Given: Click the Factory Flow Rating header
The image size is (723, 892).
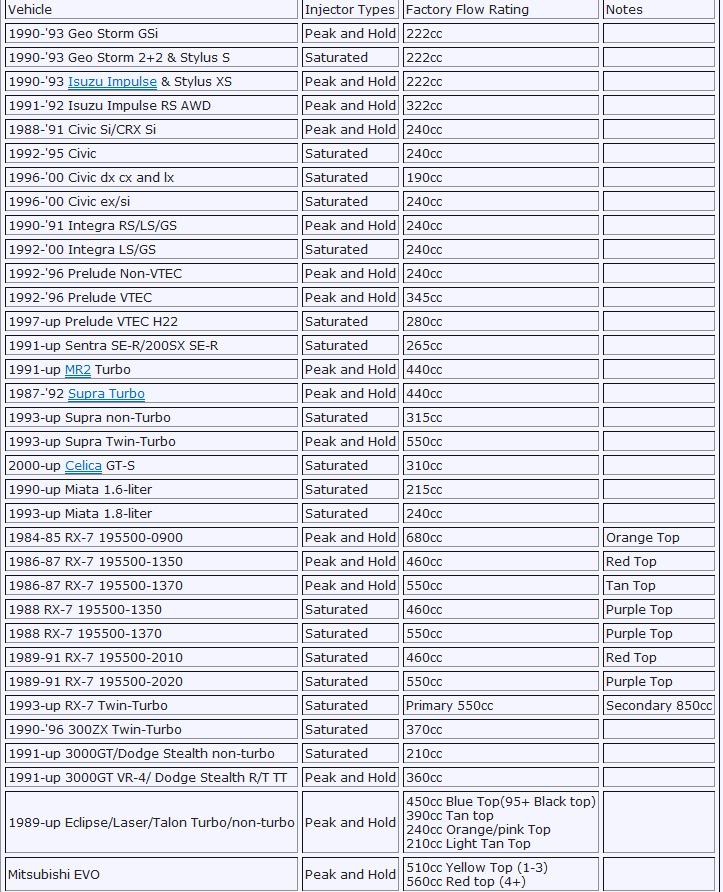Looking at the screenshot, I should (x=501, y=10).
